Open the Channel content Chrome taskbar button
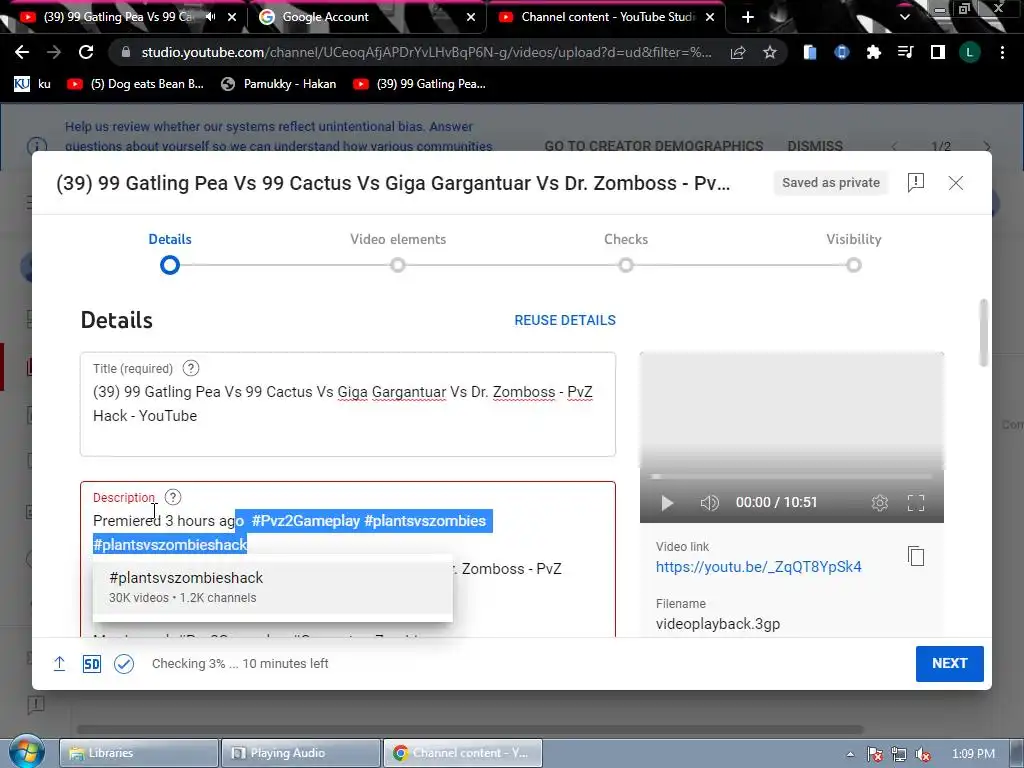 point(462,753)
